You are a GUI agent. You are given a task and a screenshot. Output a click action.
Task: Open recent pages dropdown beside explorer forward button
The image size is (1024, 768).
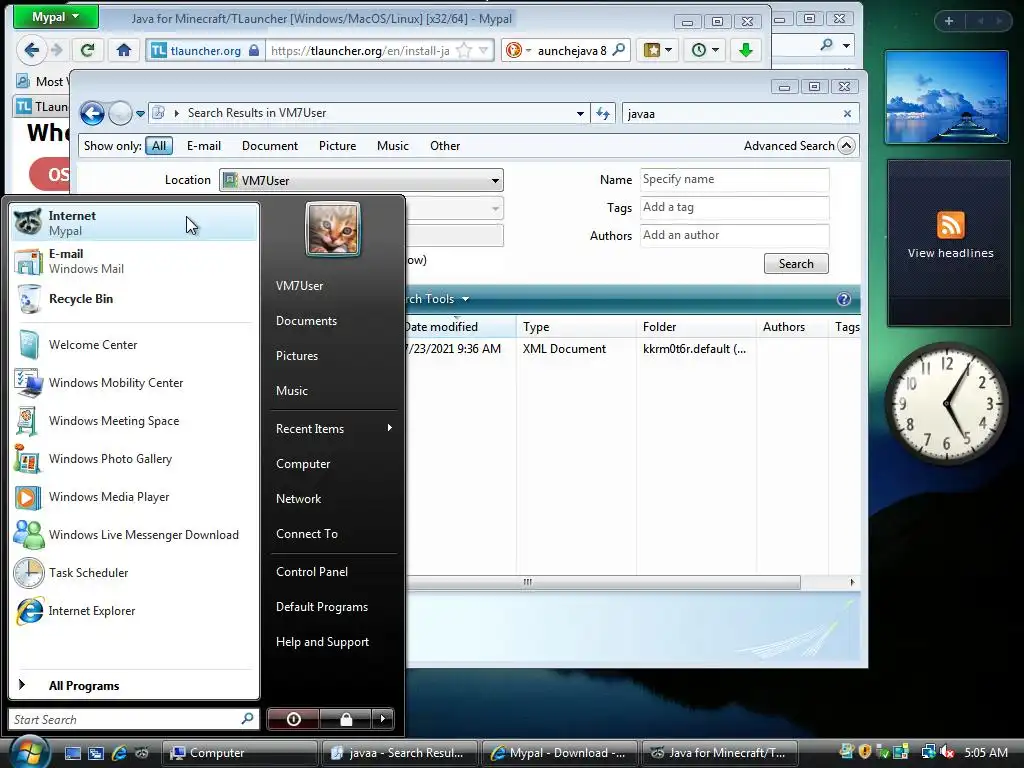tap(140, 114)
